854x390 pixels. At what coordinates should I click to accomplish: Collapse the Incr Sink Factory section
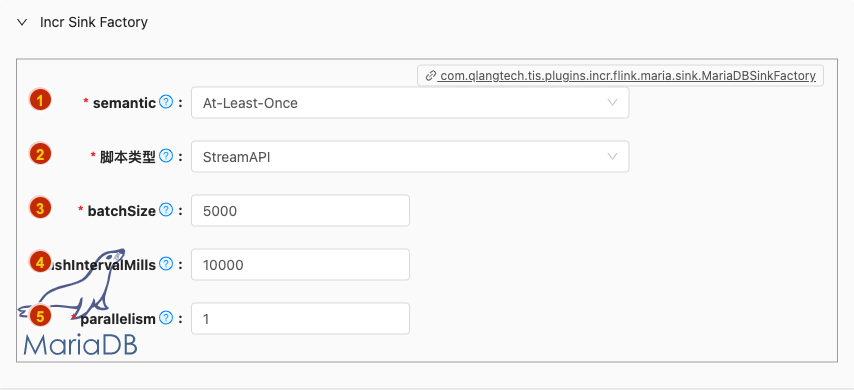pos(22,22)
